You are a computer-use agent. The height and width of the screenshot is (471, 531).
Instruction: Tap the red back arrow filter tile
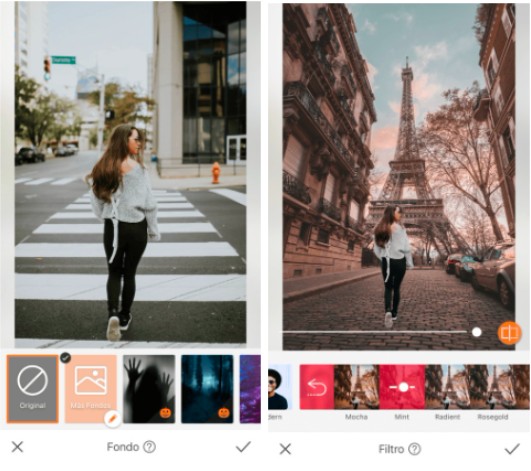(317, 387)
